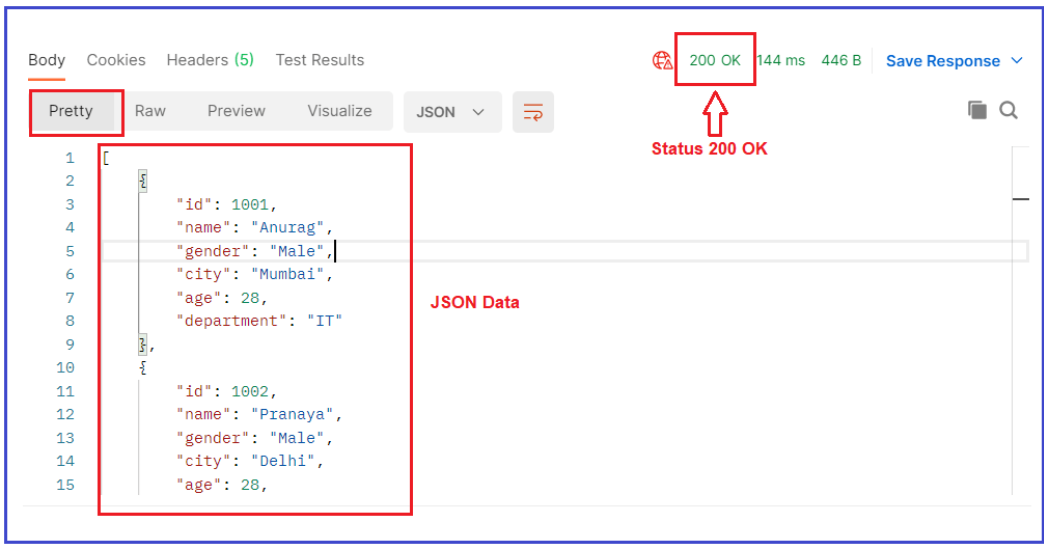Select the Visualize view mode
Screen dimensions: 1047x547
(x=340, y=111)
